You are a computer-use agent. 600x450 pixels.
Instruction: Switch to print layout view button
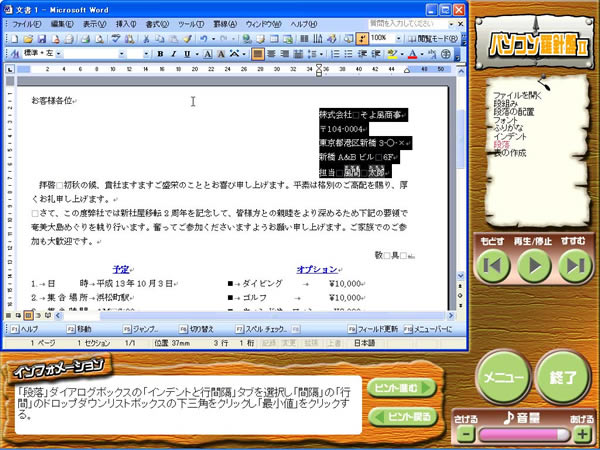pyautogui.click(x=28, y=316)
